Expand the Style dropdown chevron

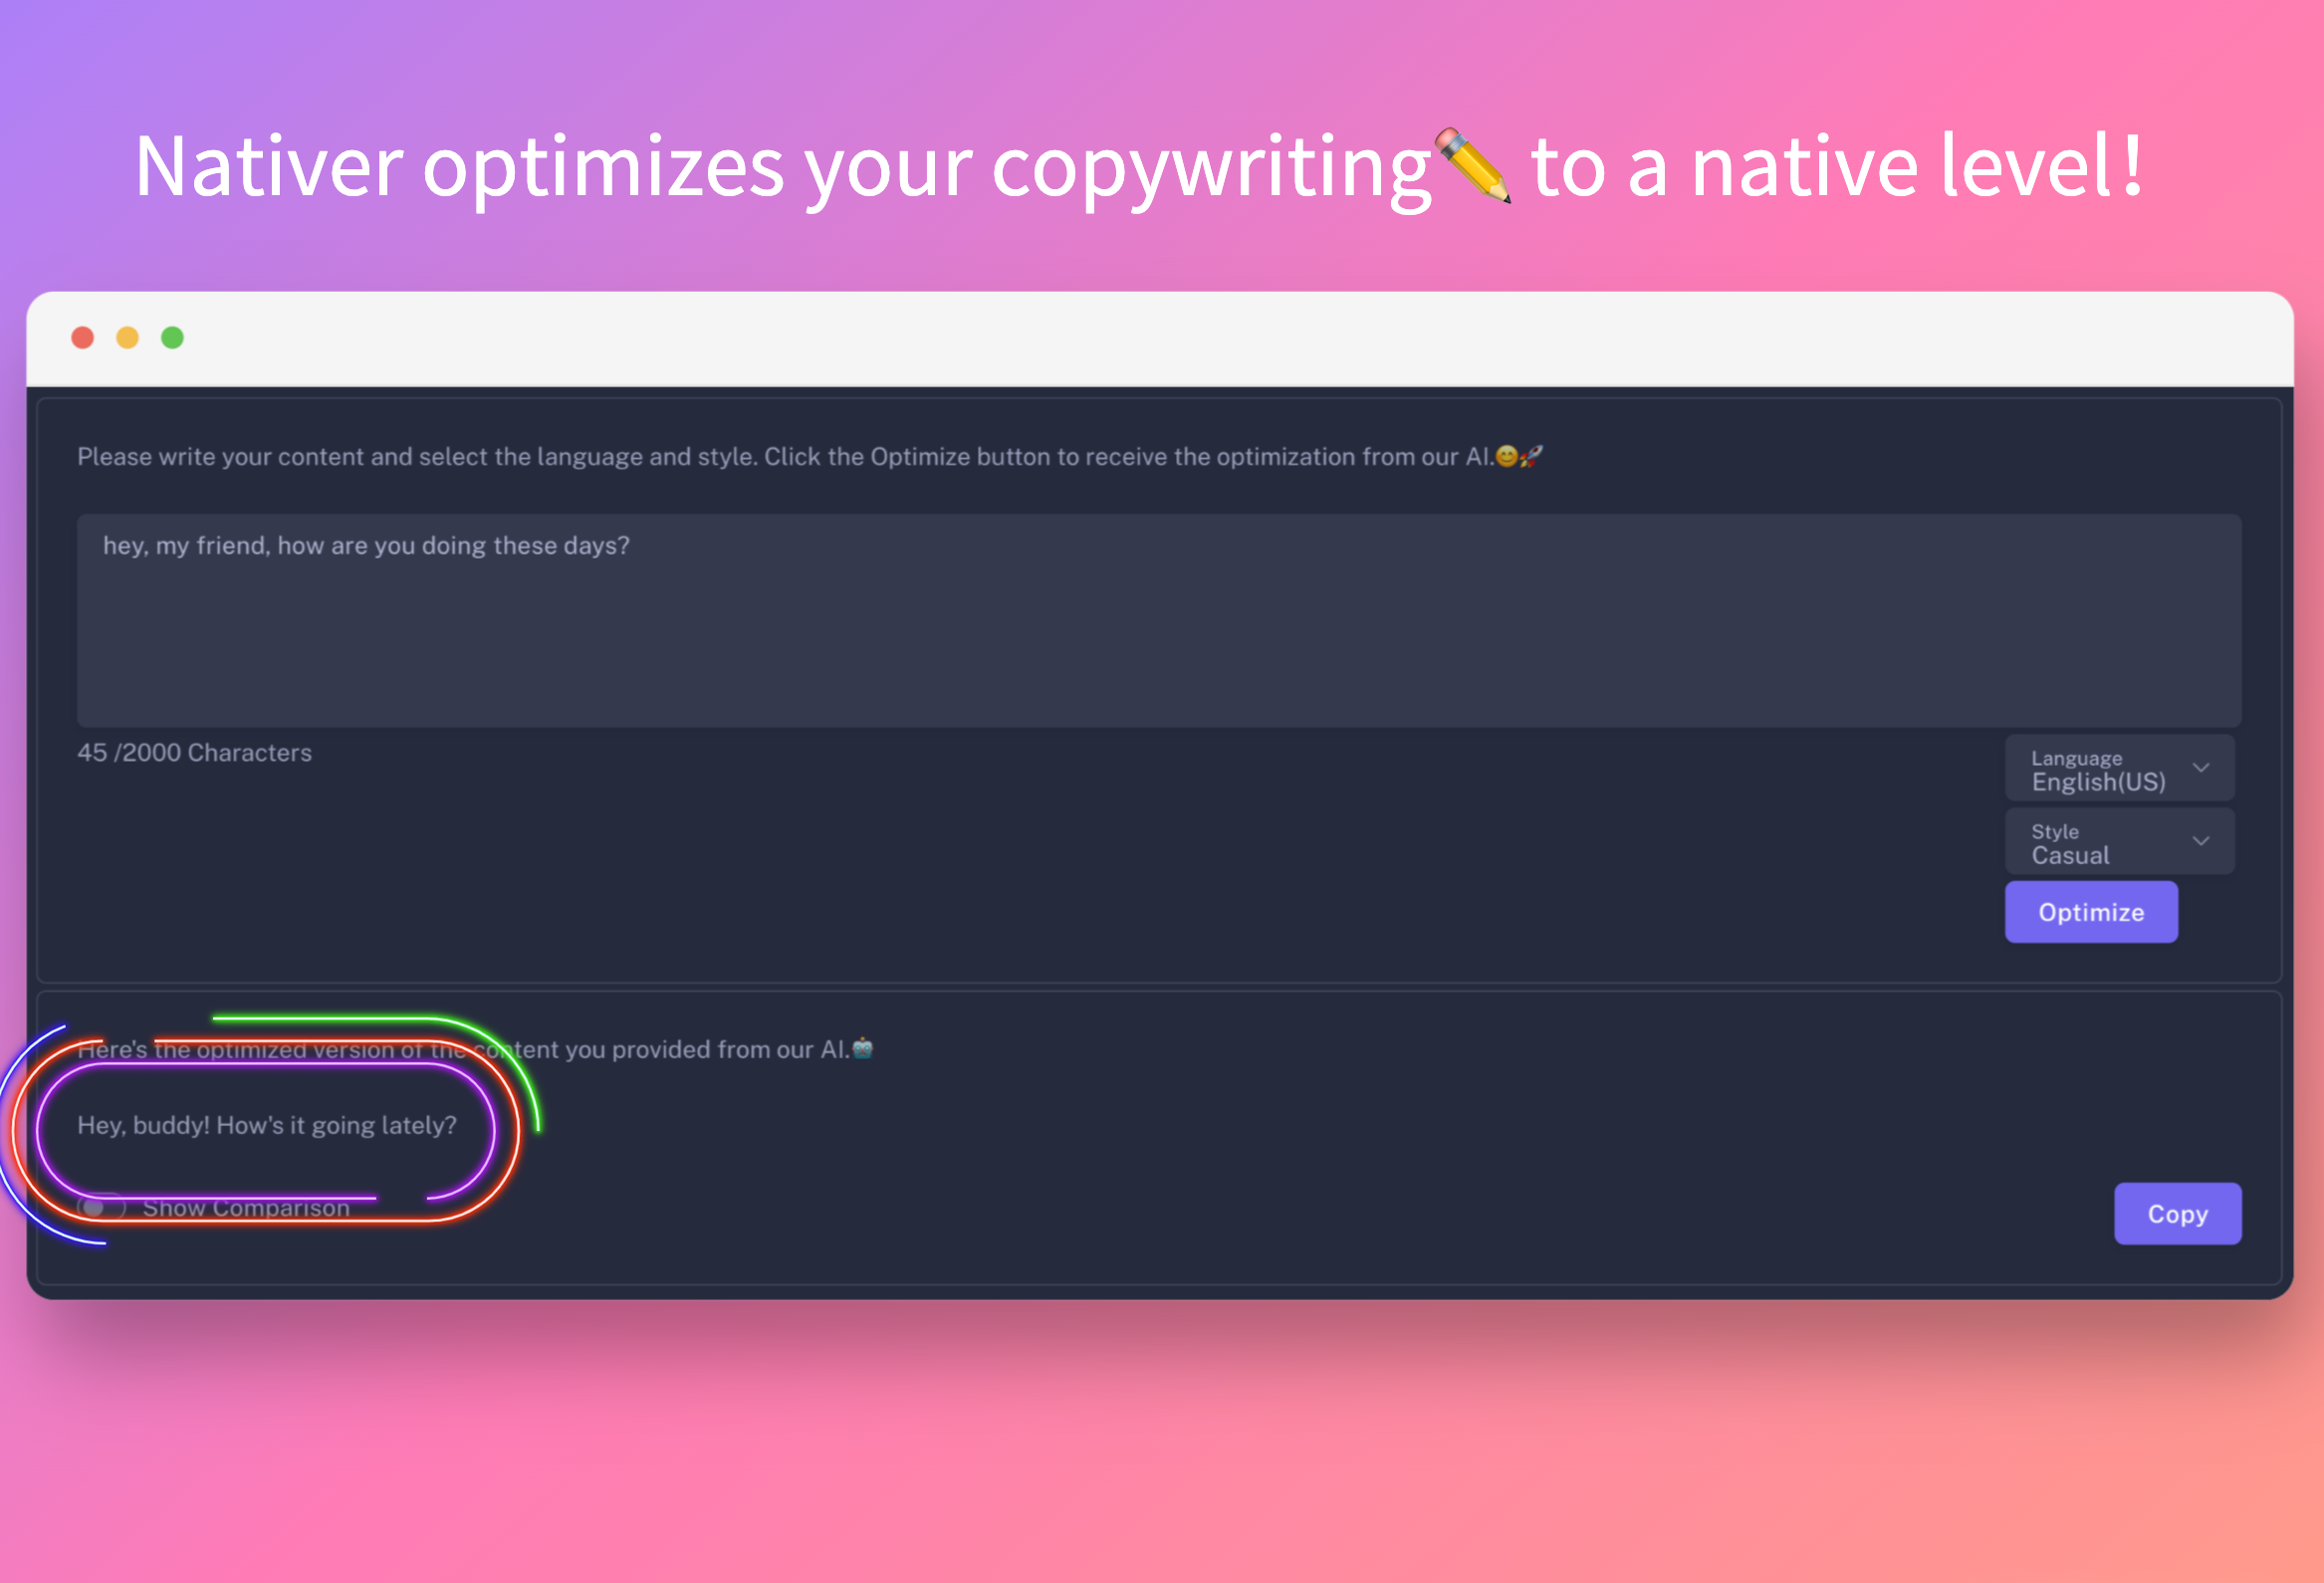click(2200, 841)
